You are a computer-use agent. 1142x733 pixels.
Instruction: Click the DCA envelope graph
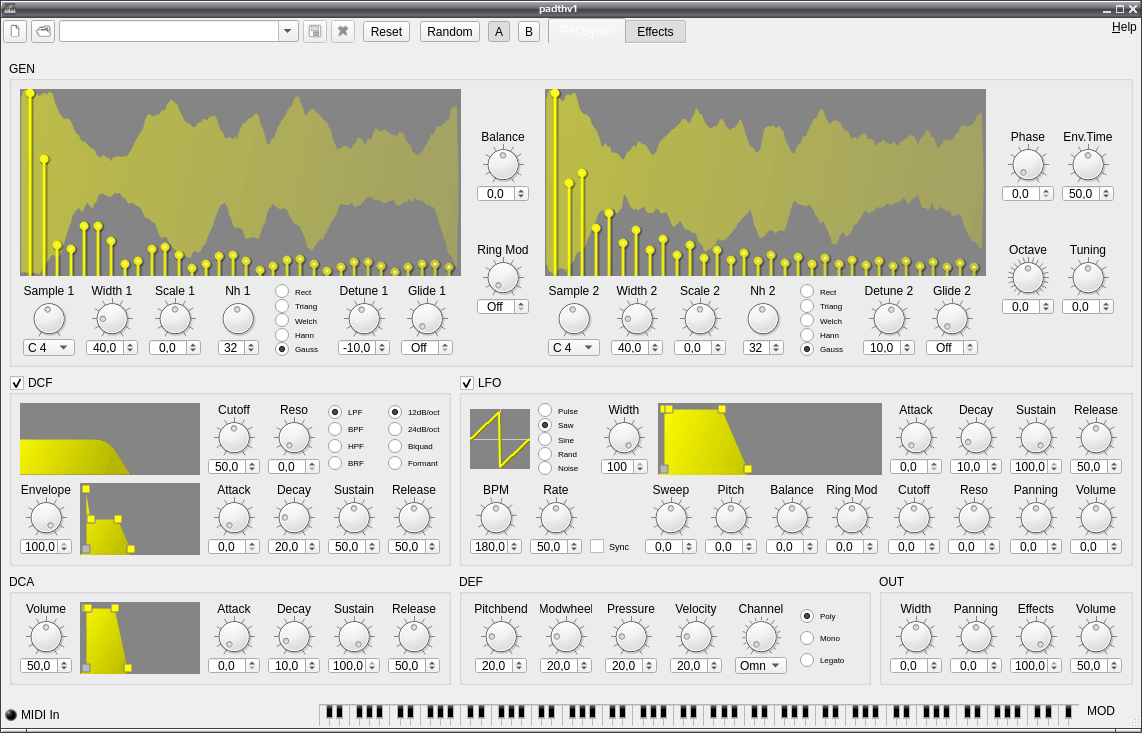click(x=140, y=638)
